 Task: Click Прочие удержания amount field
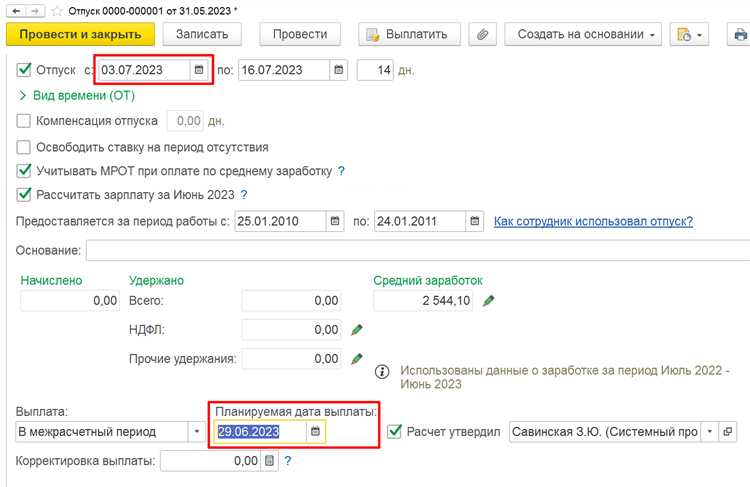(x=291, y=359)
